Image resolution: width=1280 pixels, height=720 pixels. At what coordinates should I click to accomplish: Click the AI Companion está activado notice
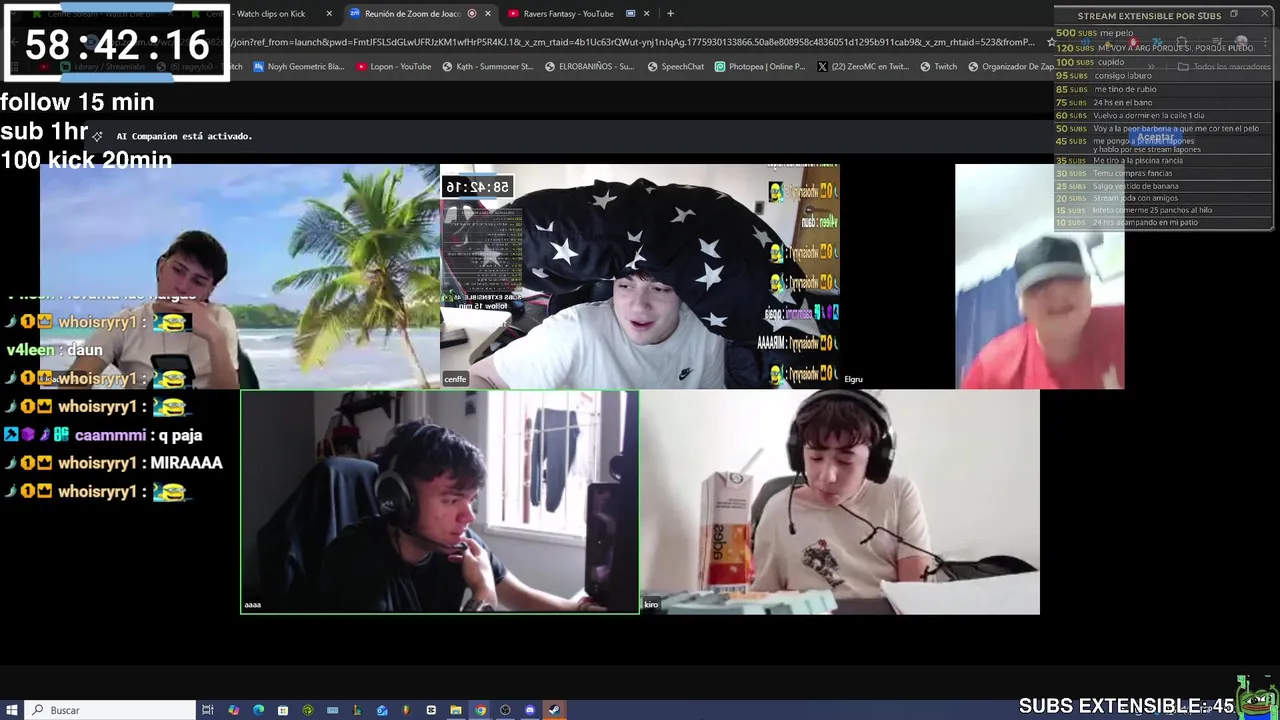(x=184, y=136)
